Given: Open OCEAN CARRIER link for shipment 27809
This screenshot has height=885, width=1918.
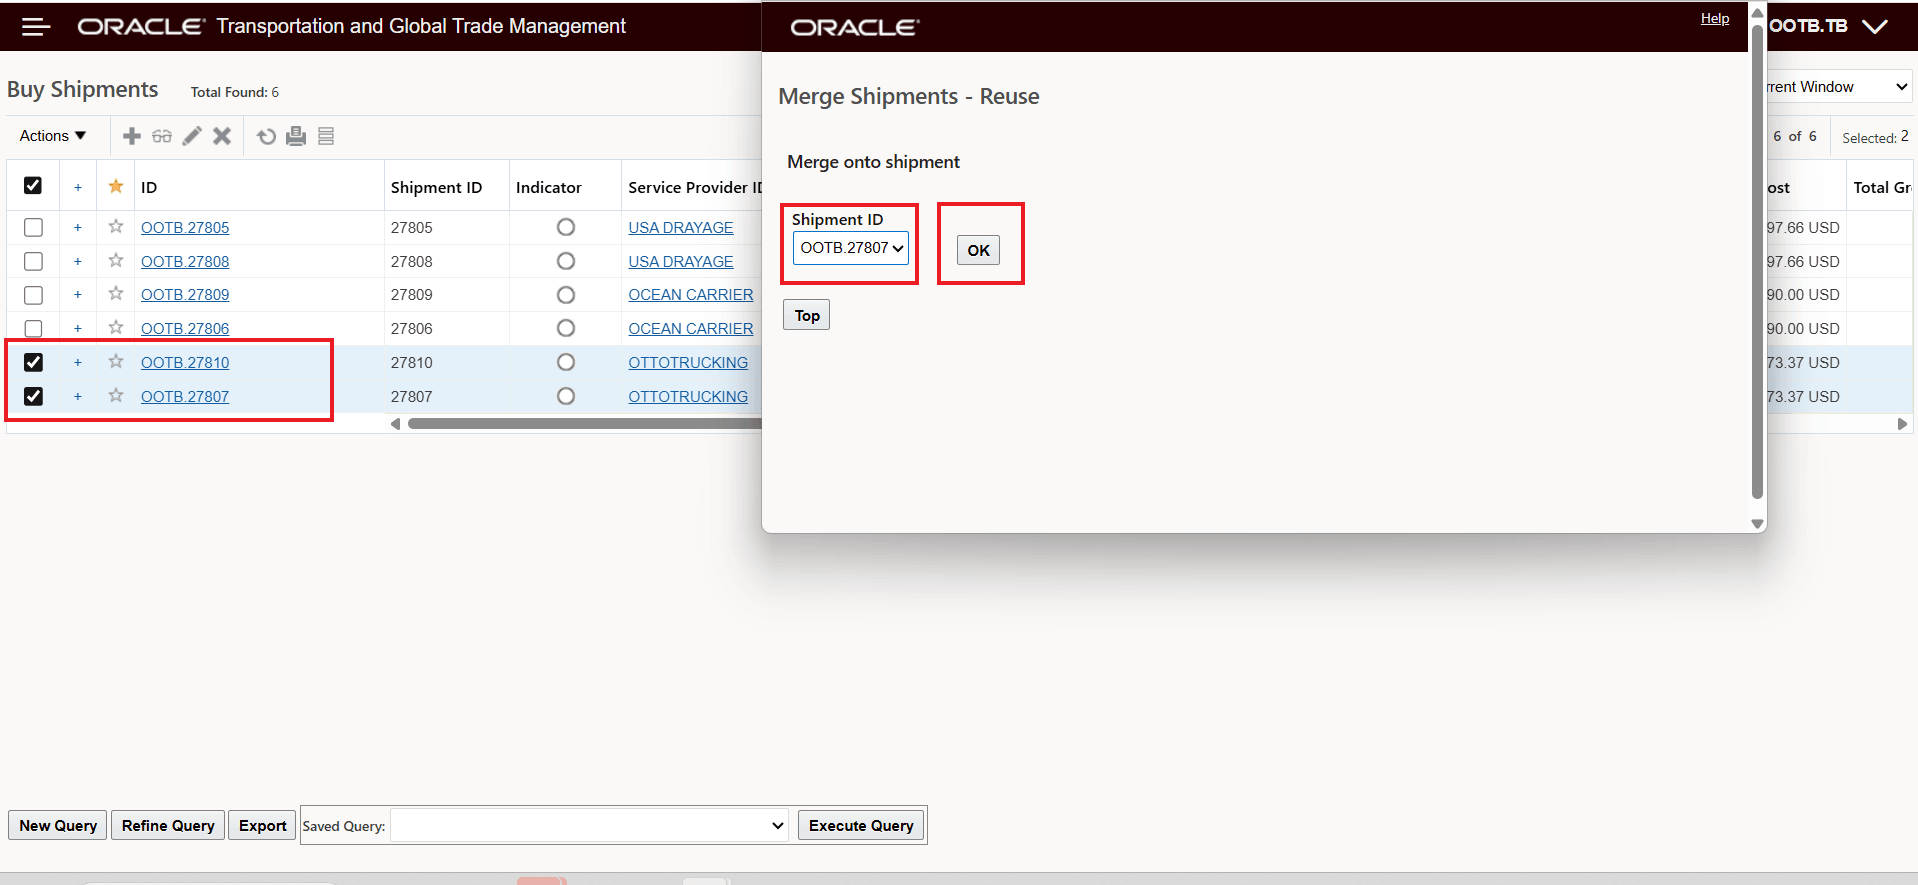Looking at the screenshot, I should point(691,295).
